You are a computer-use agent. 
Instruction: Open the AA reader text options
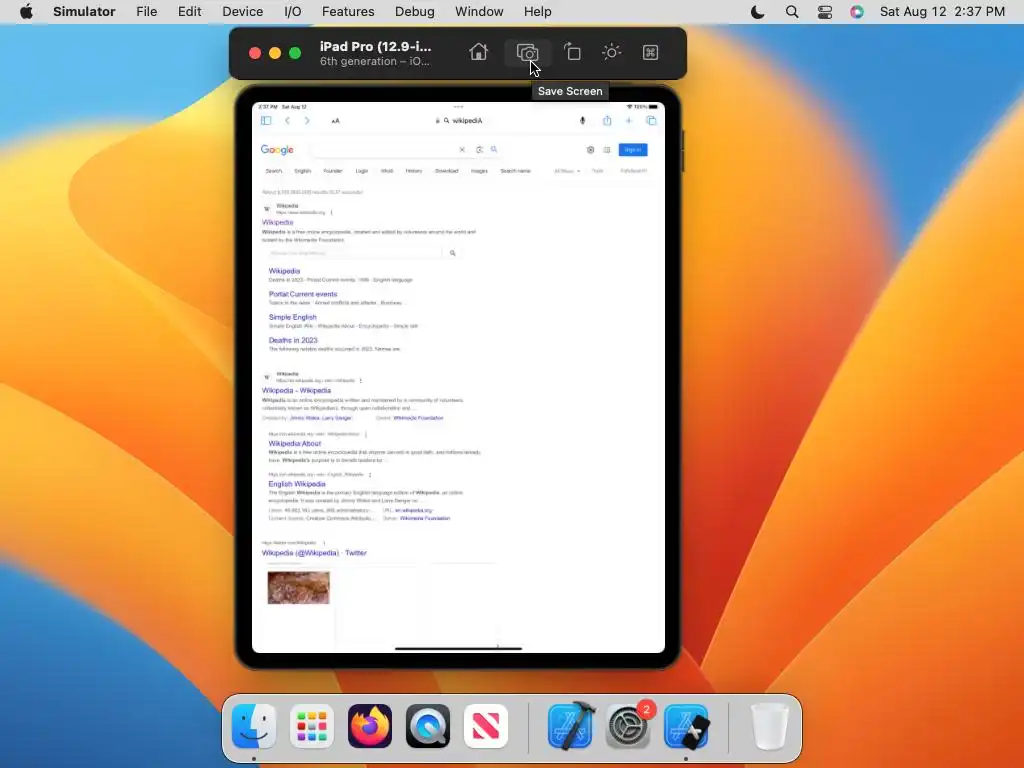335,121
